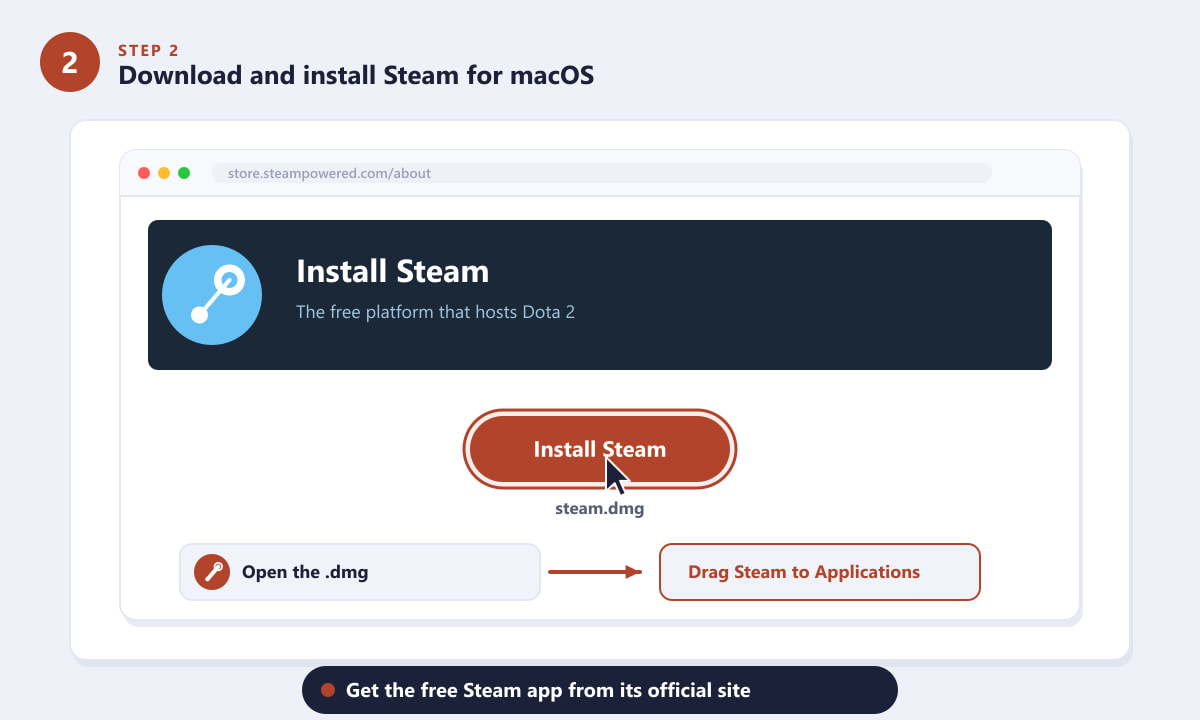The height and width of the screenshot is (720, 1200).
Task: Close the browser window with the red button
Action: coord(144,173)
